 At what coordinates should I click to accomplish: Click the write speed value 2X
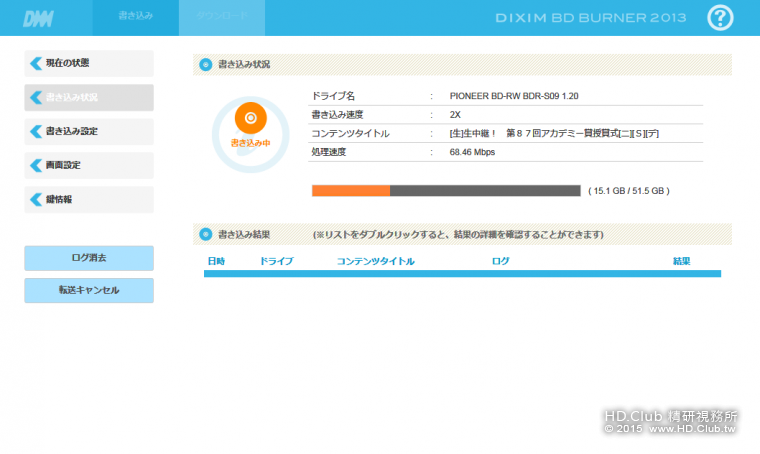pos(455,115)
